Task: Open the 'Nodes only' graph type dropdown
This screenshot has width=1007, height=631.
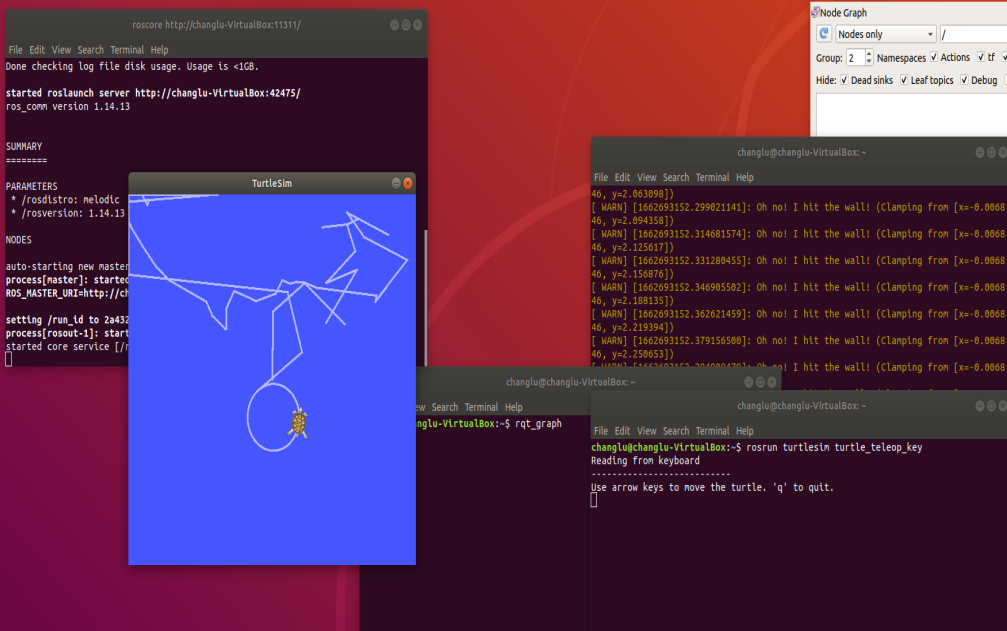Action: pos(886,34)
